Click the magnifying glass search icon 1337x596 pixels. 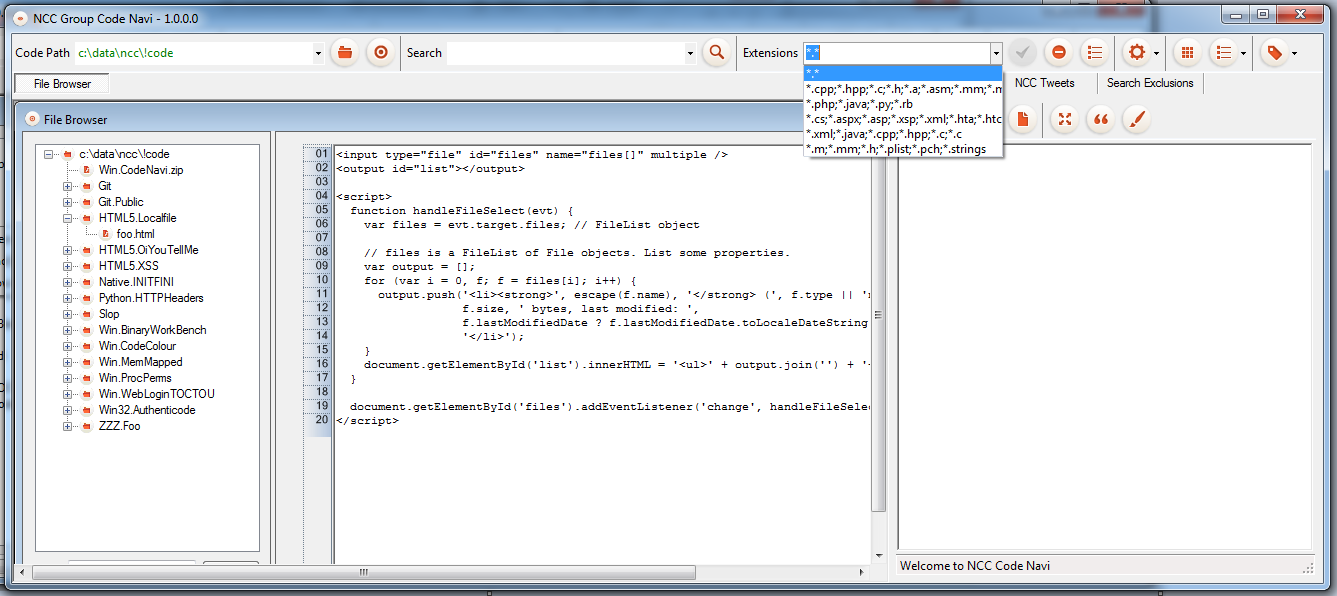click(715, 52)
